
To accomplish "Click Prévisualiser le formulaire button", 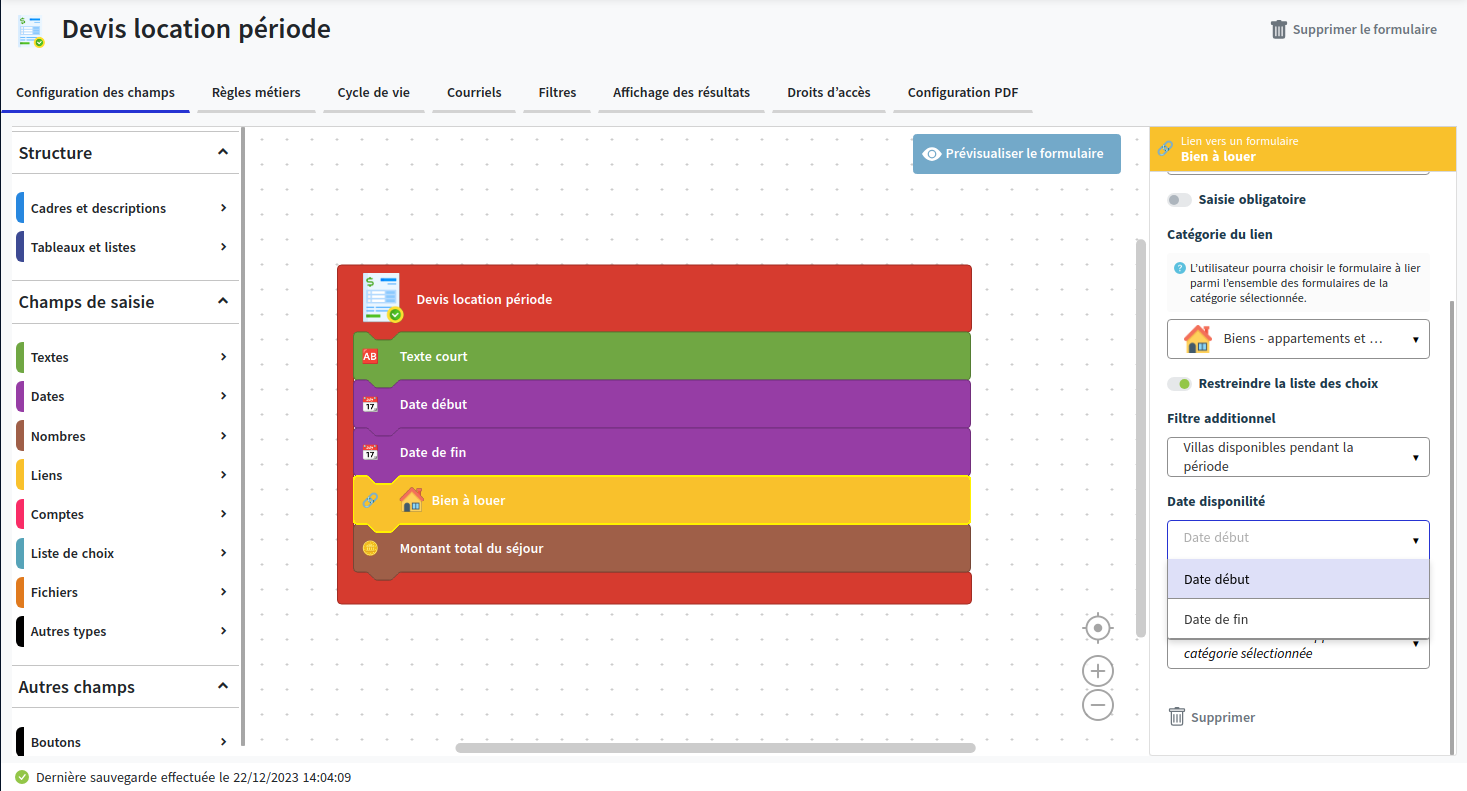I will pos(1016,154).
